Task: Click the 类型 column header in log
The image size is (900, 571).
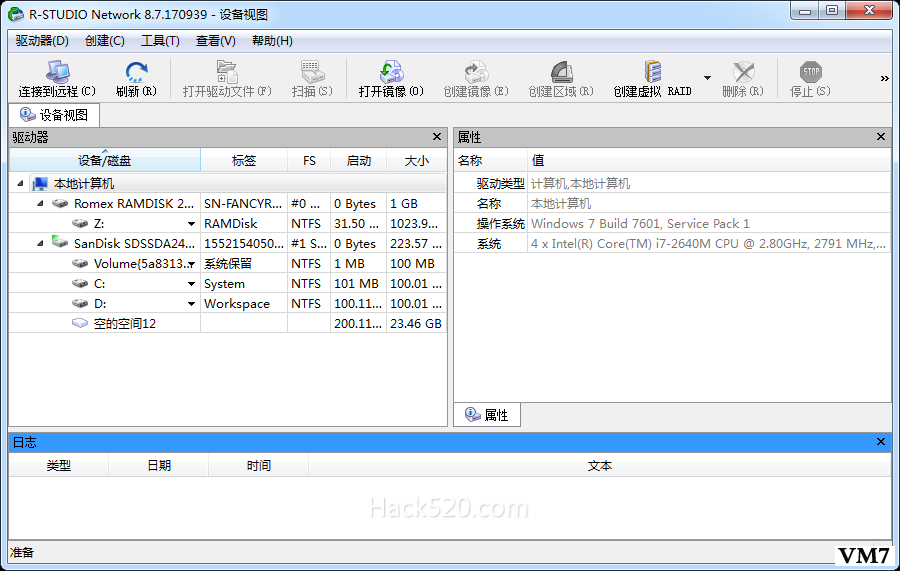Action: [x=59, y=465]
